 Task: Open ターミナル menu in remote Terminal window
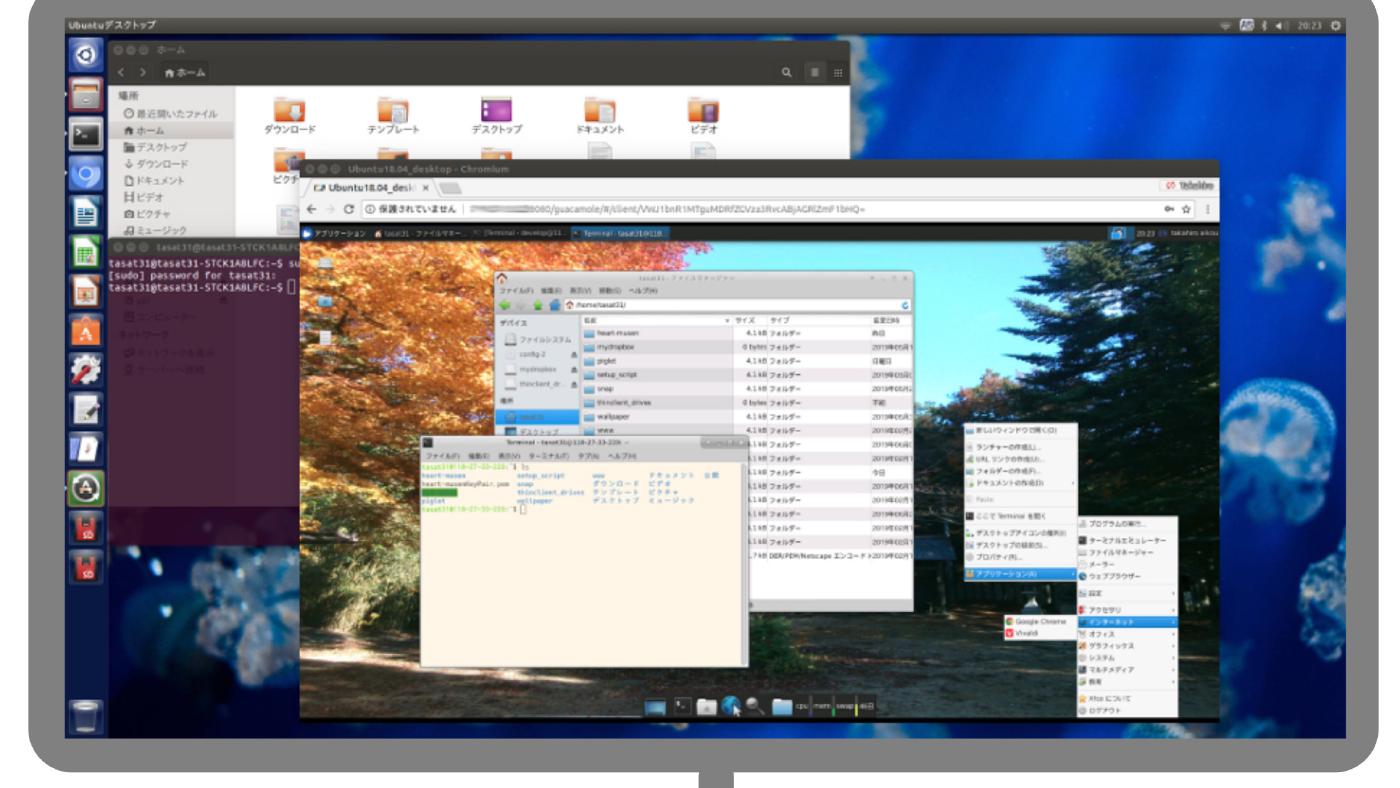pyautogui.click(x=551, y=455)
